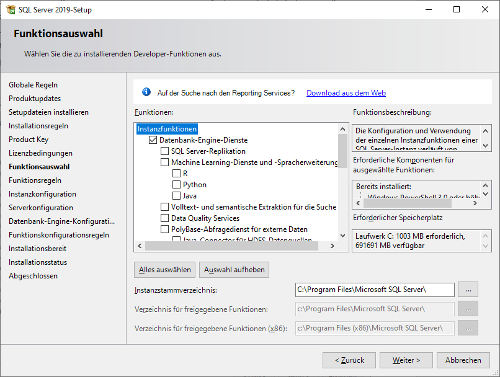Select Funktionskonfigurationsregeln step
Image resolution: width=500 pixels, height=377 pixels.
59,235
